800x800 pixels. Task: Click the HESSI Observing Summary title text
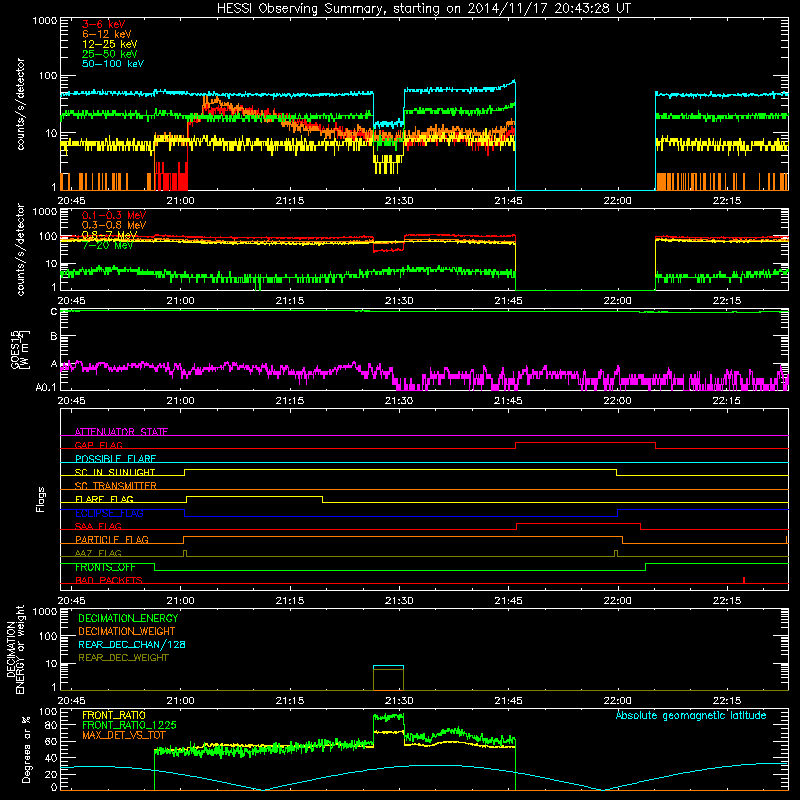(423, 9)
